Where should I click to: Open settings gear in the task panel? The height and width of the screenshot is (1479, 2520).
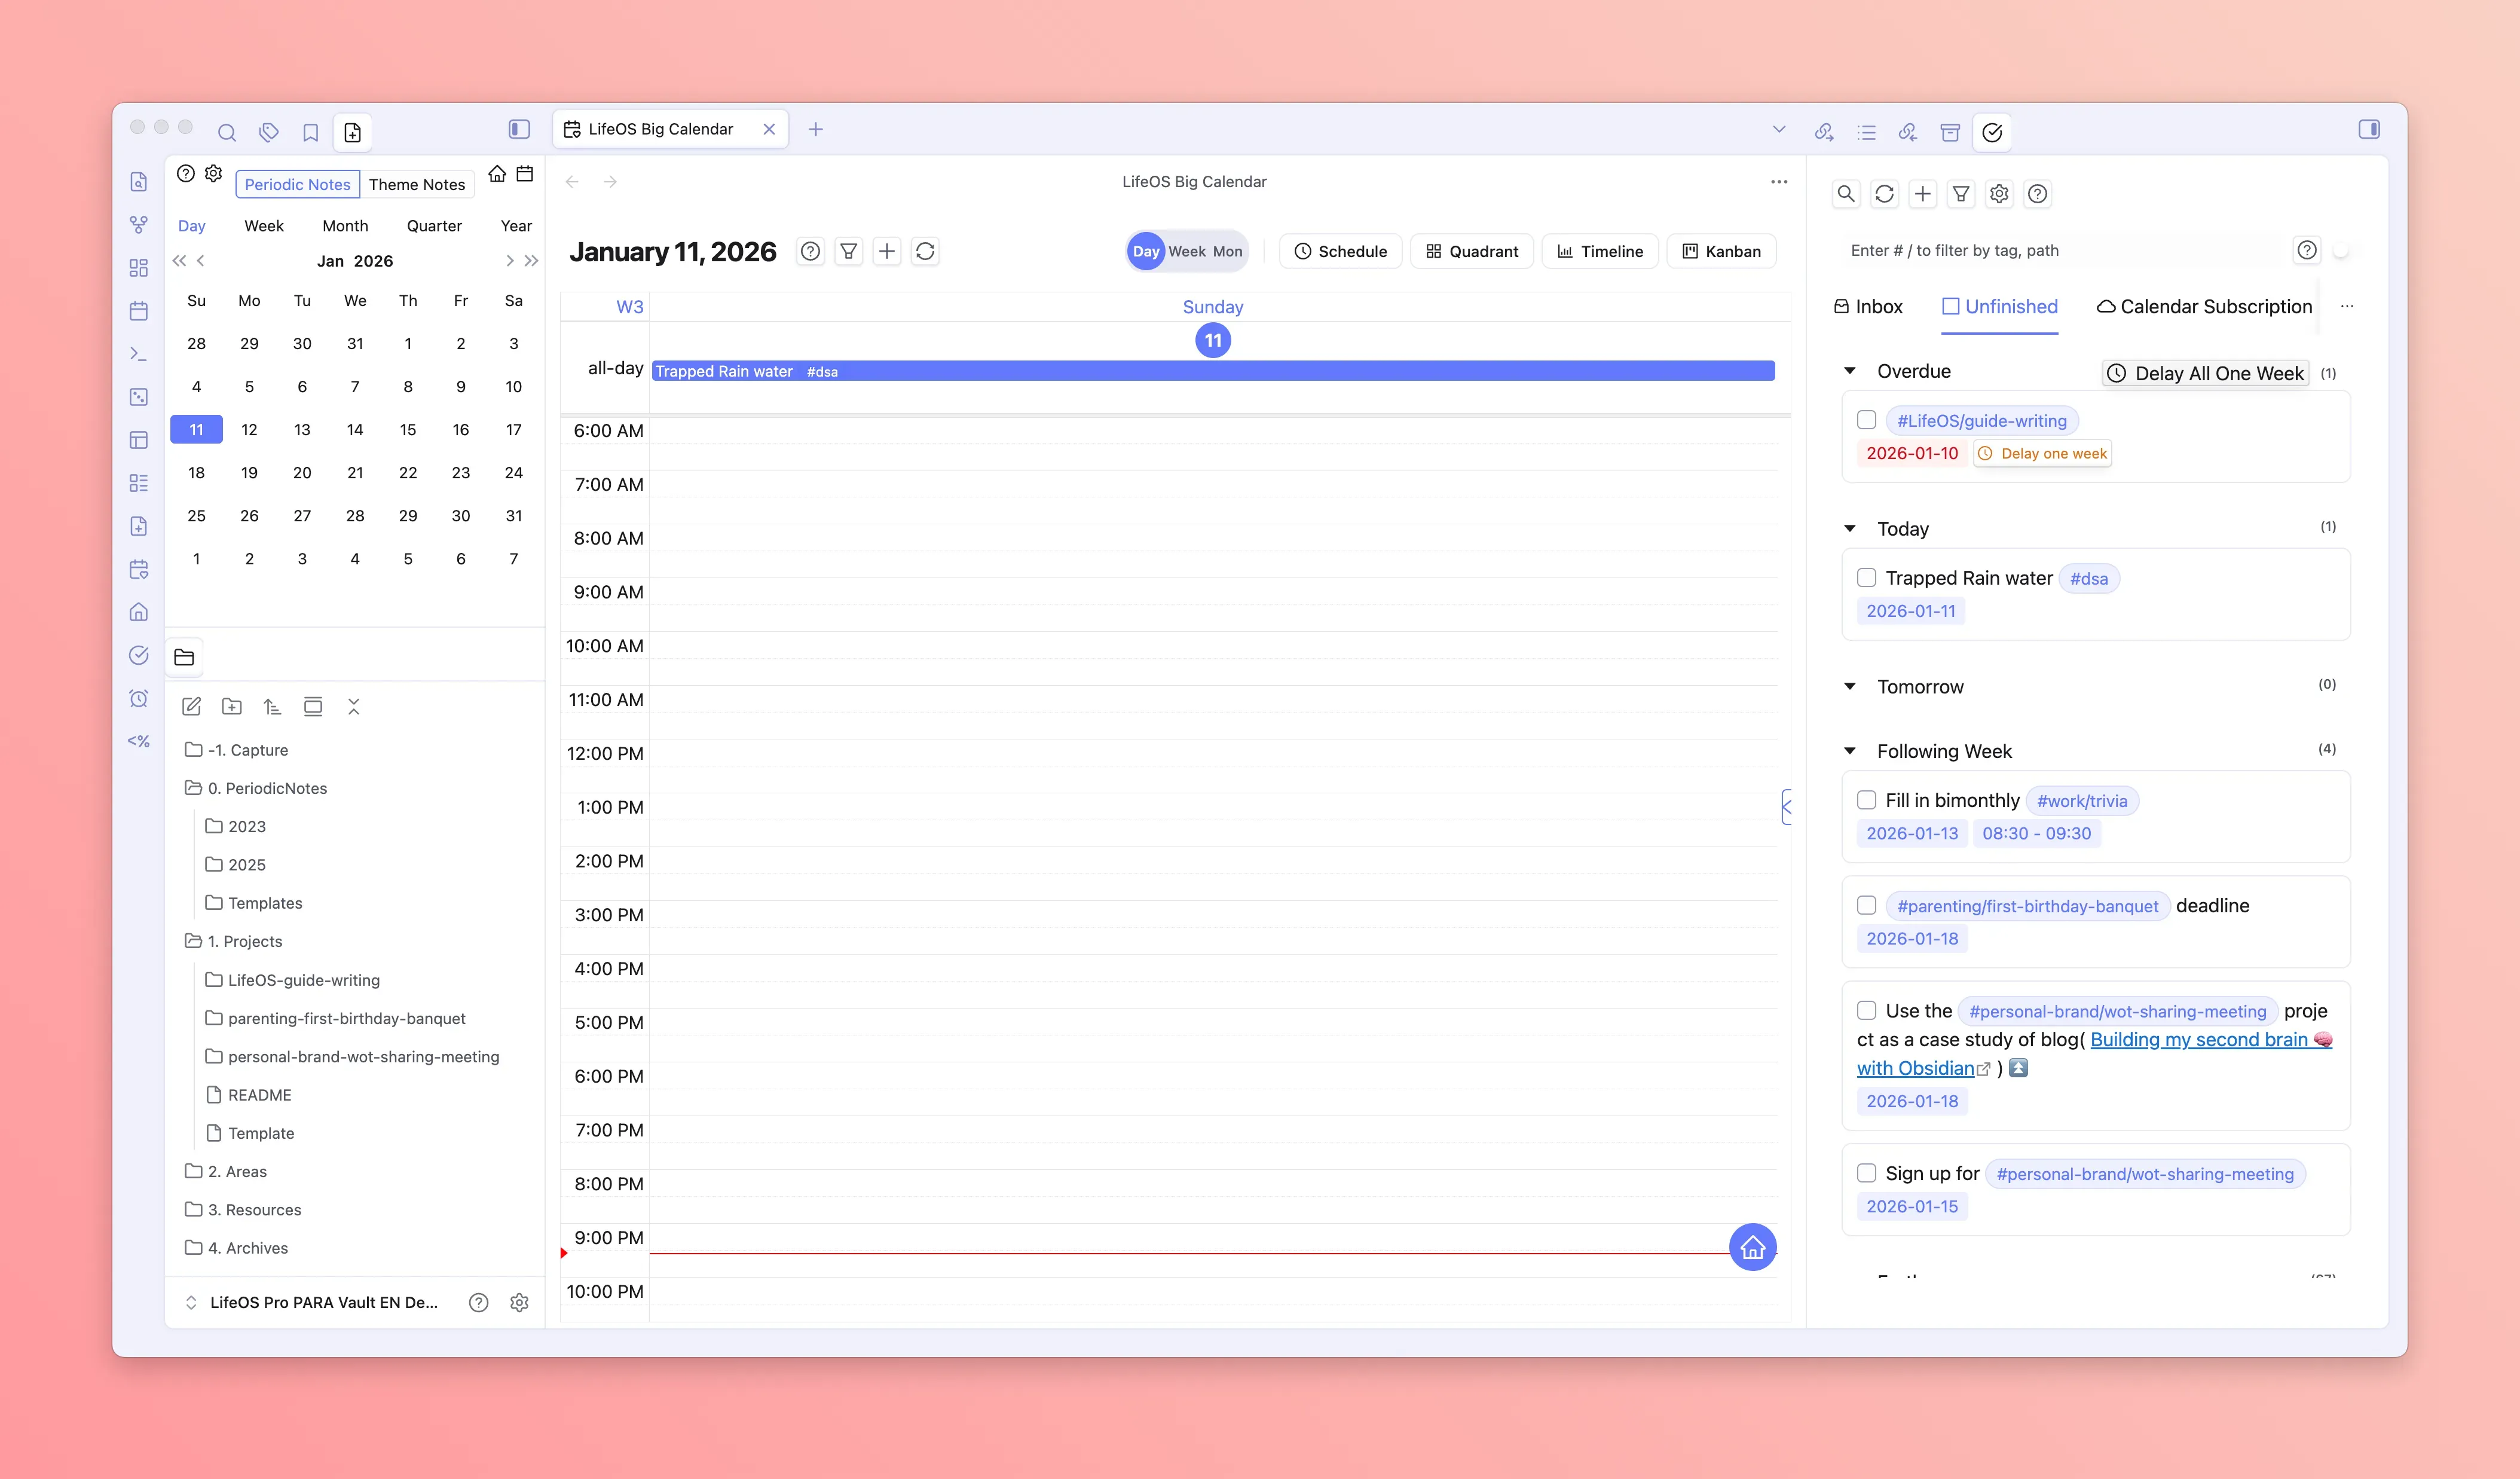[1998, 194]
